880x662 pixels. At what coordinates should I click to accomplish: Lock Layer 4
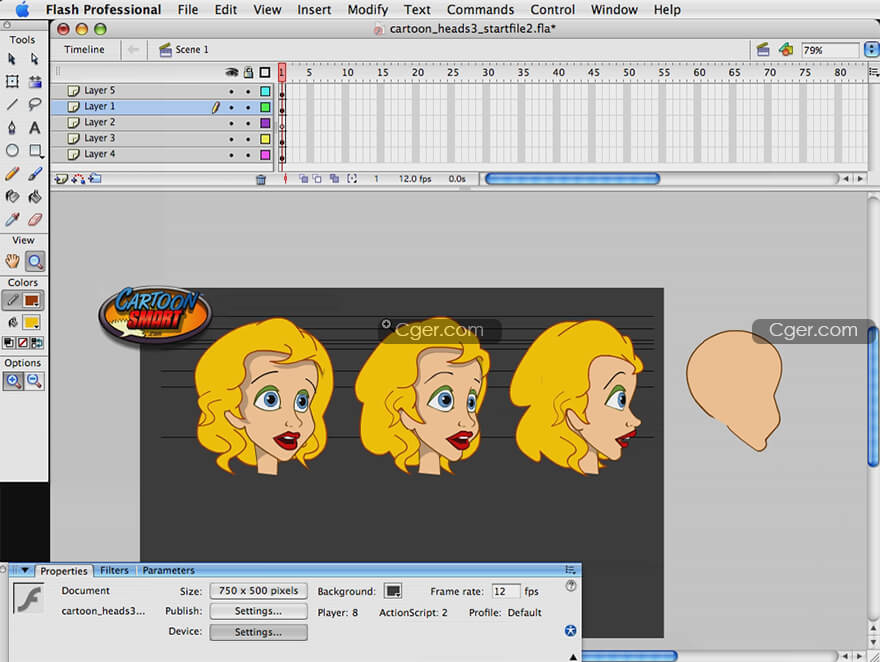(248, 155)
